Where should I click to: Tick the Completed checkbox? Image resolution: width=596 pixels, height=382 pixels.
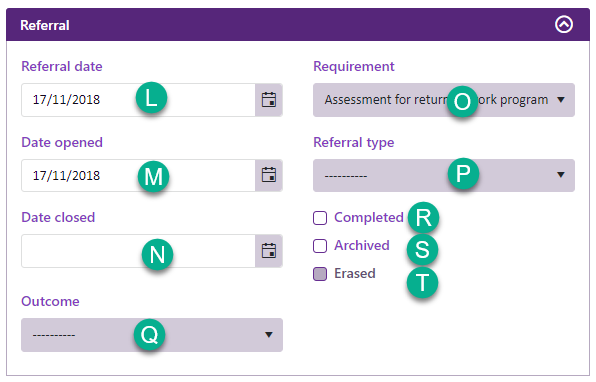pos(320,218)
